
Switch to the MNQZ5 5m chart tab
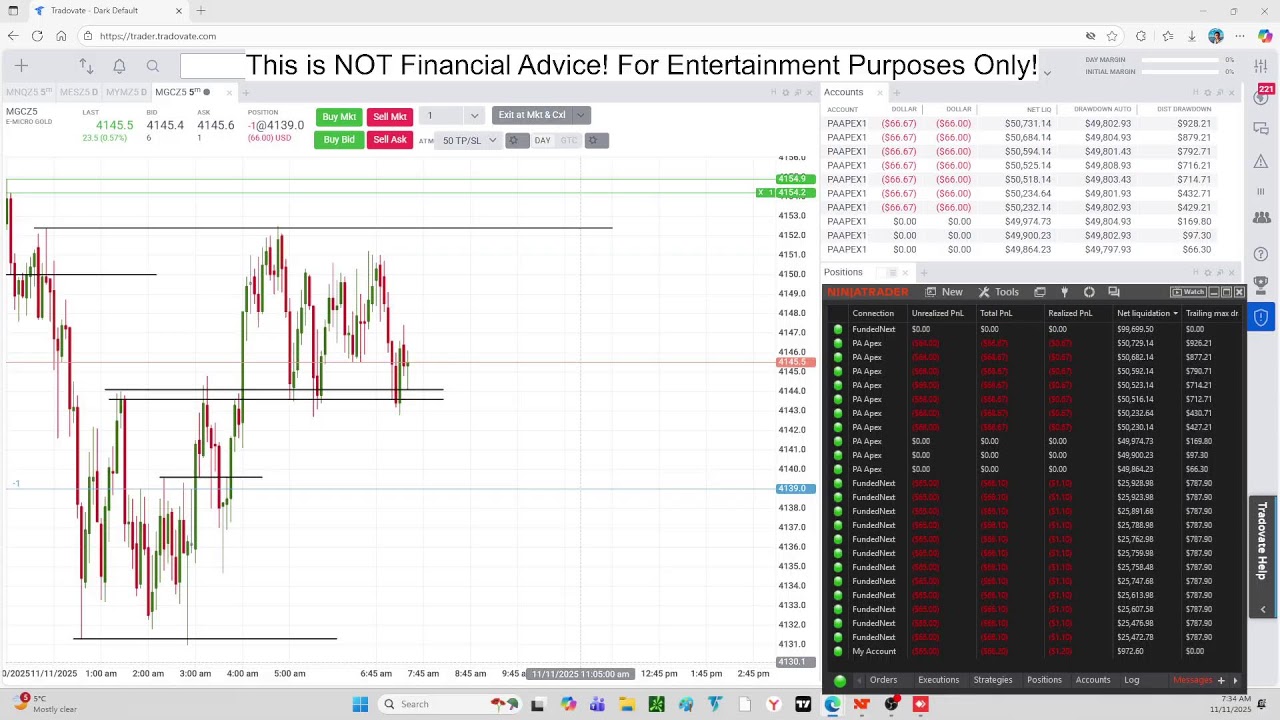click(28, 92)
